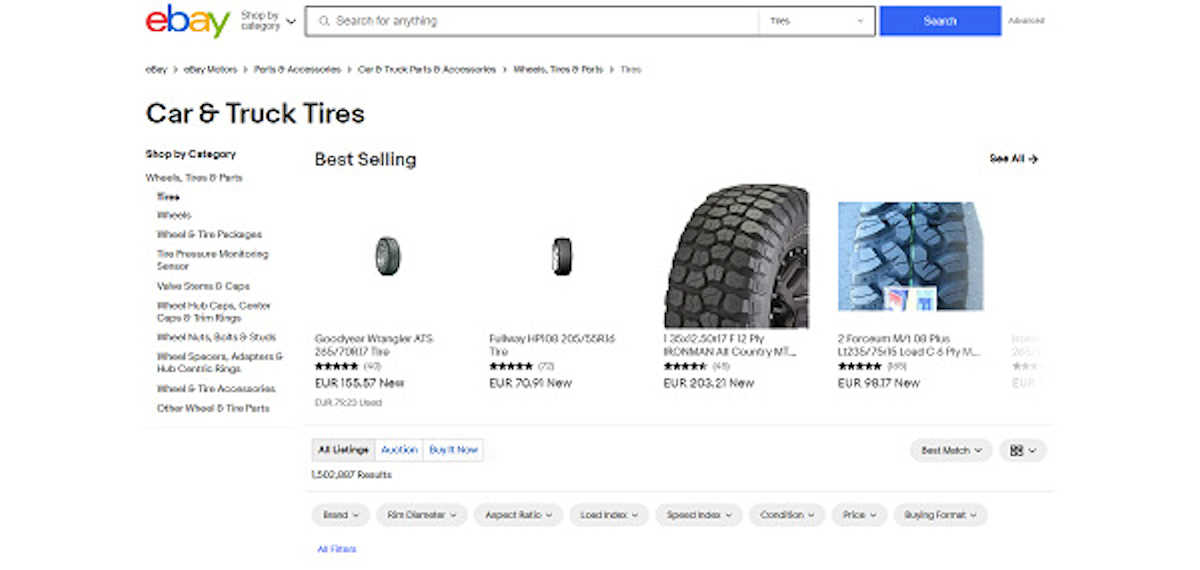Click the search magnifier icon

pos(323,21)
